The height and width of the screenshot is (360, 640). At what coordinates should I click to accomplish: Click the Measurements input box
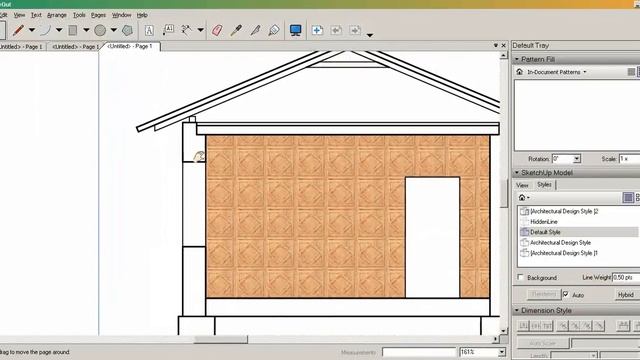pos(419,352)
